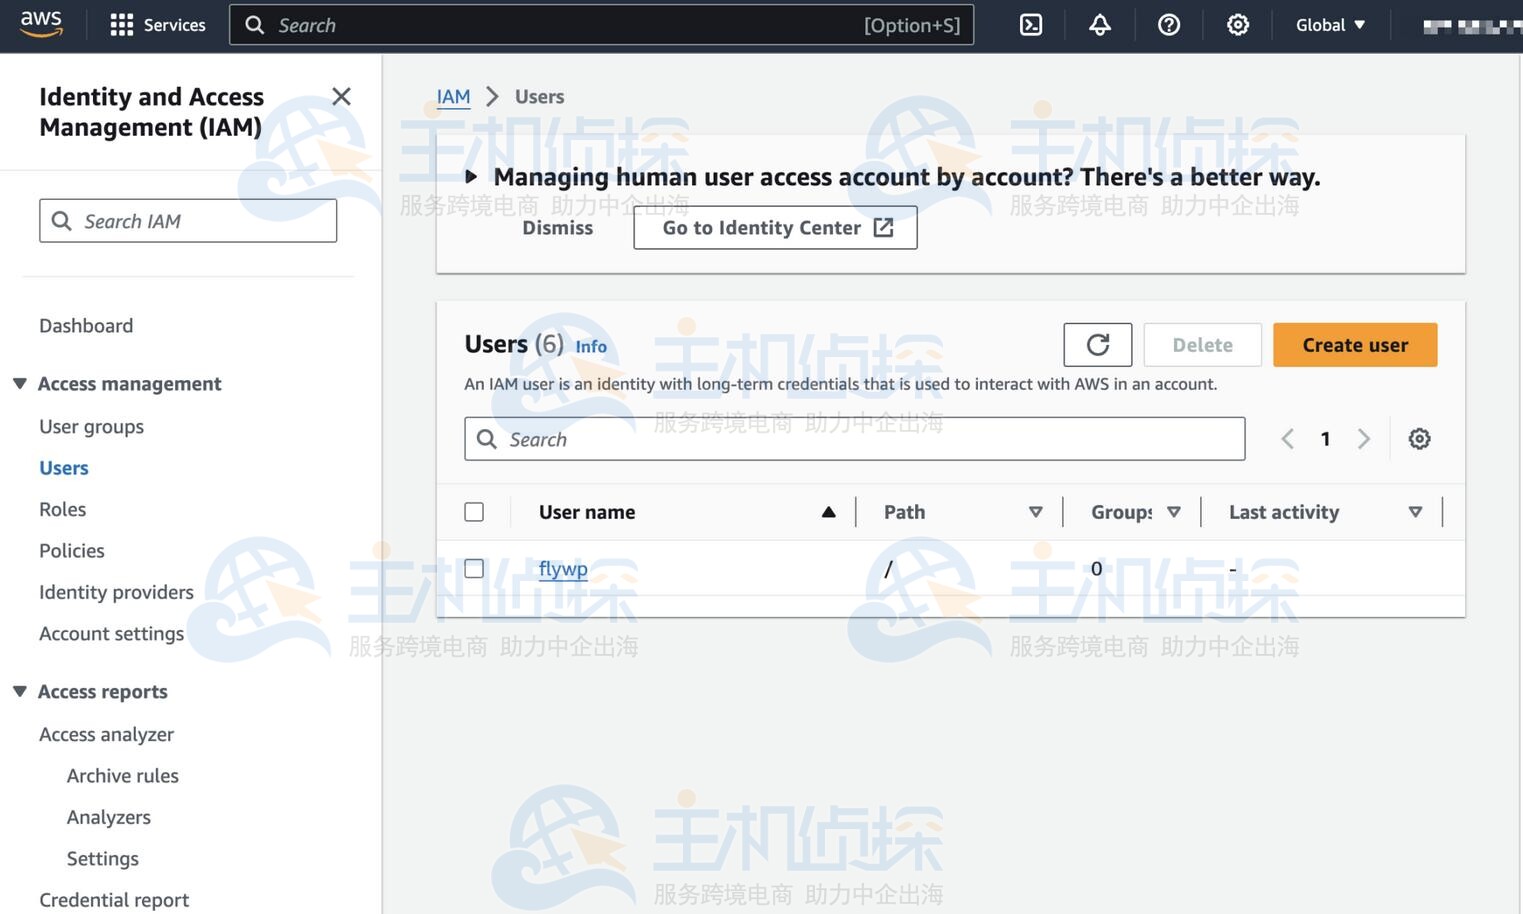The image size is (1523, 914).
Task: Expand the Managing human user access banner
Action: point(471,177)
